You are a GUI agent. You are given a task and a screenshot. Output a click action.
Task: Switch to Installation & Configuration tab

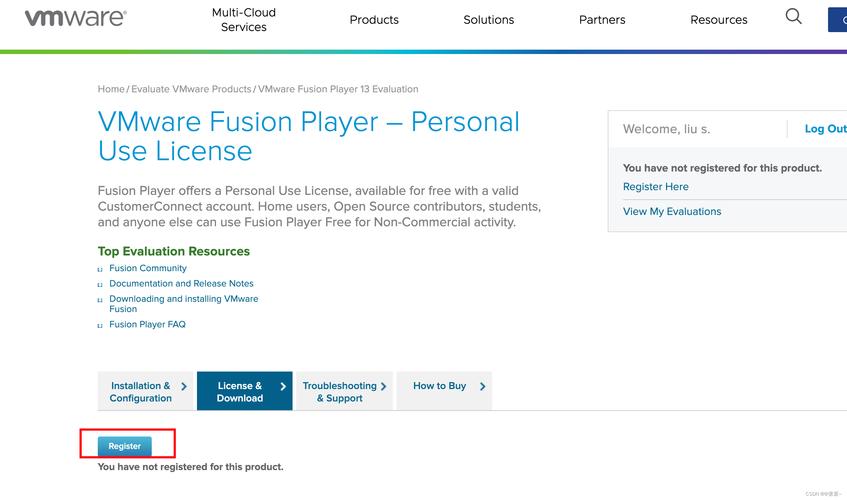pos(145,391)
